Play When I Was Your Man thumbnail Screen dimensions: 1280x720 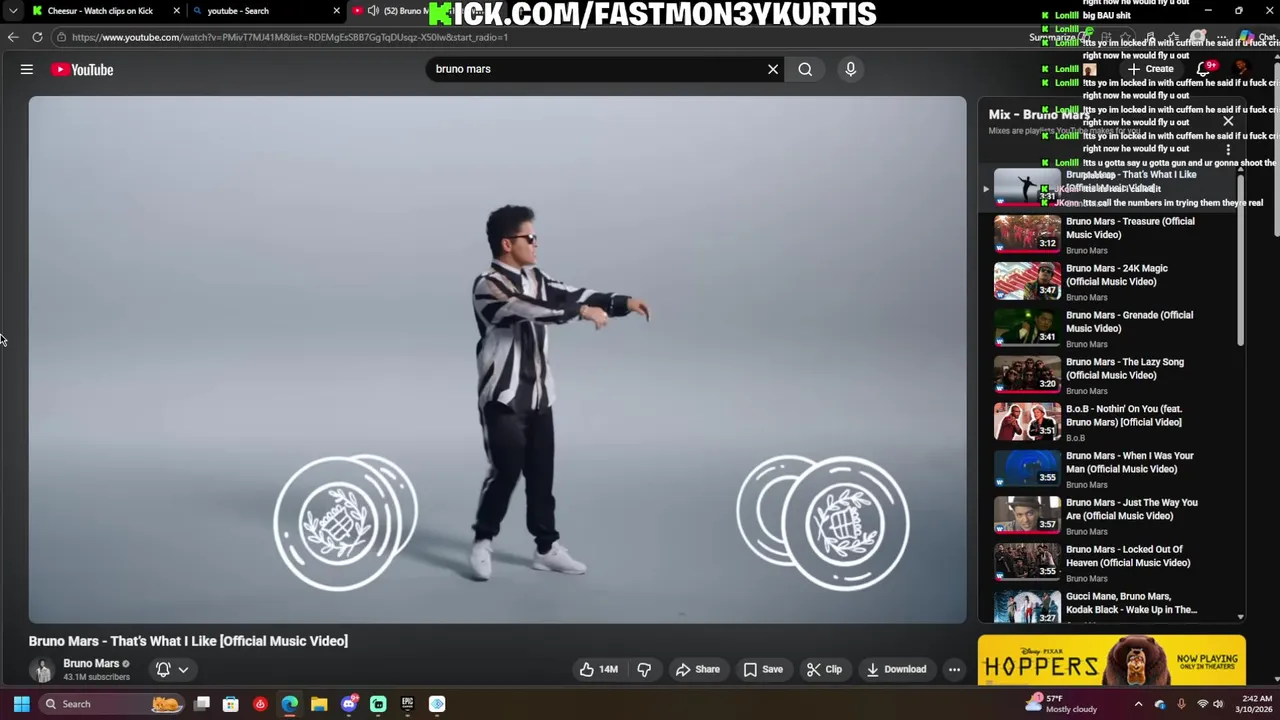tap(1027, 468)
